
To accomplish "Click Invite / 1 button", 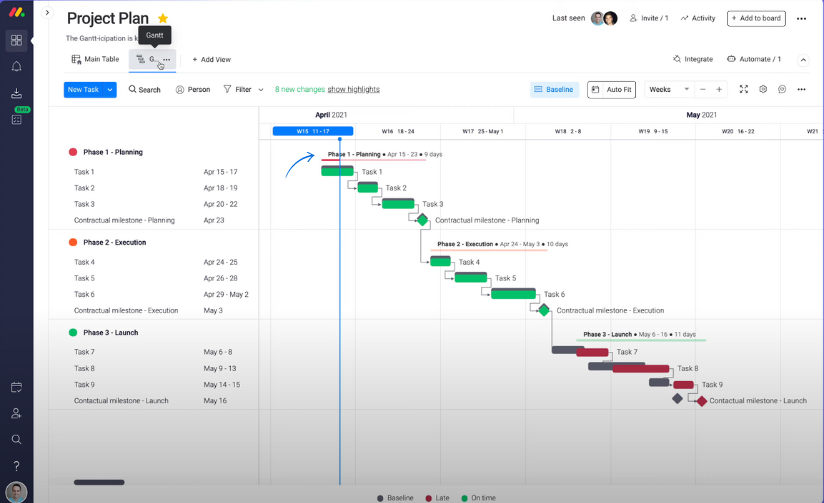I will tap(649, 18).
